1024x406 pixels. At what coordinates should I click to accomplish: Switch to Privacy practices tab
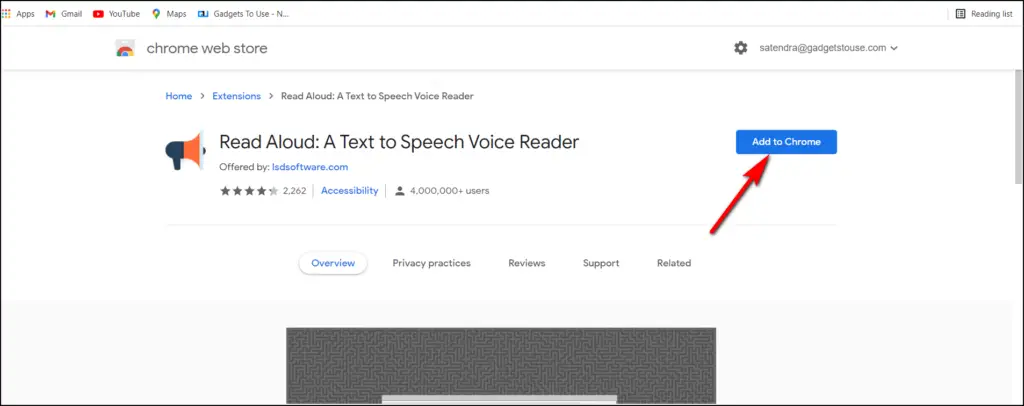coord(432,263)
